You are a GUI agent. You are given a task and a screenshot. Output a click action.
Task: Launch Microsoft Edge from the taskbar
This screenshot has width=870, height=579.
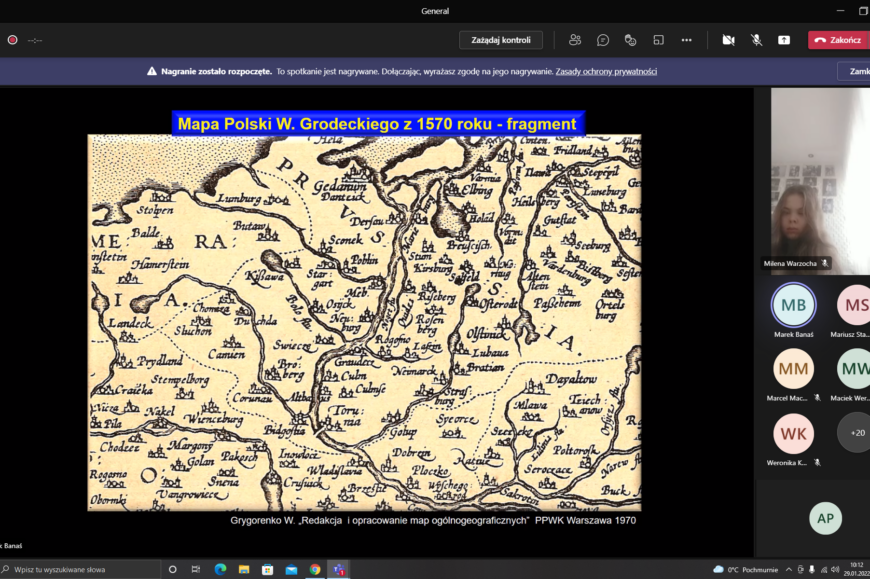tap(220, 570)
